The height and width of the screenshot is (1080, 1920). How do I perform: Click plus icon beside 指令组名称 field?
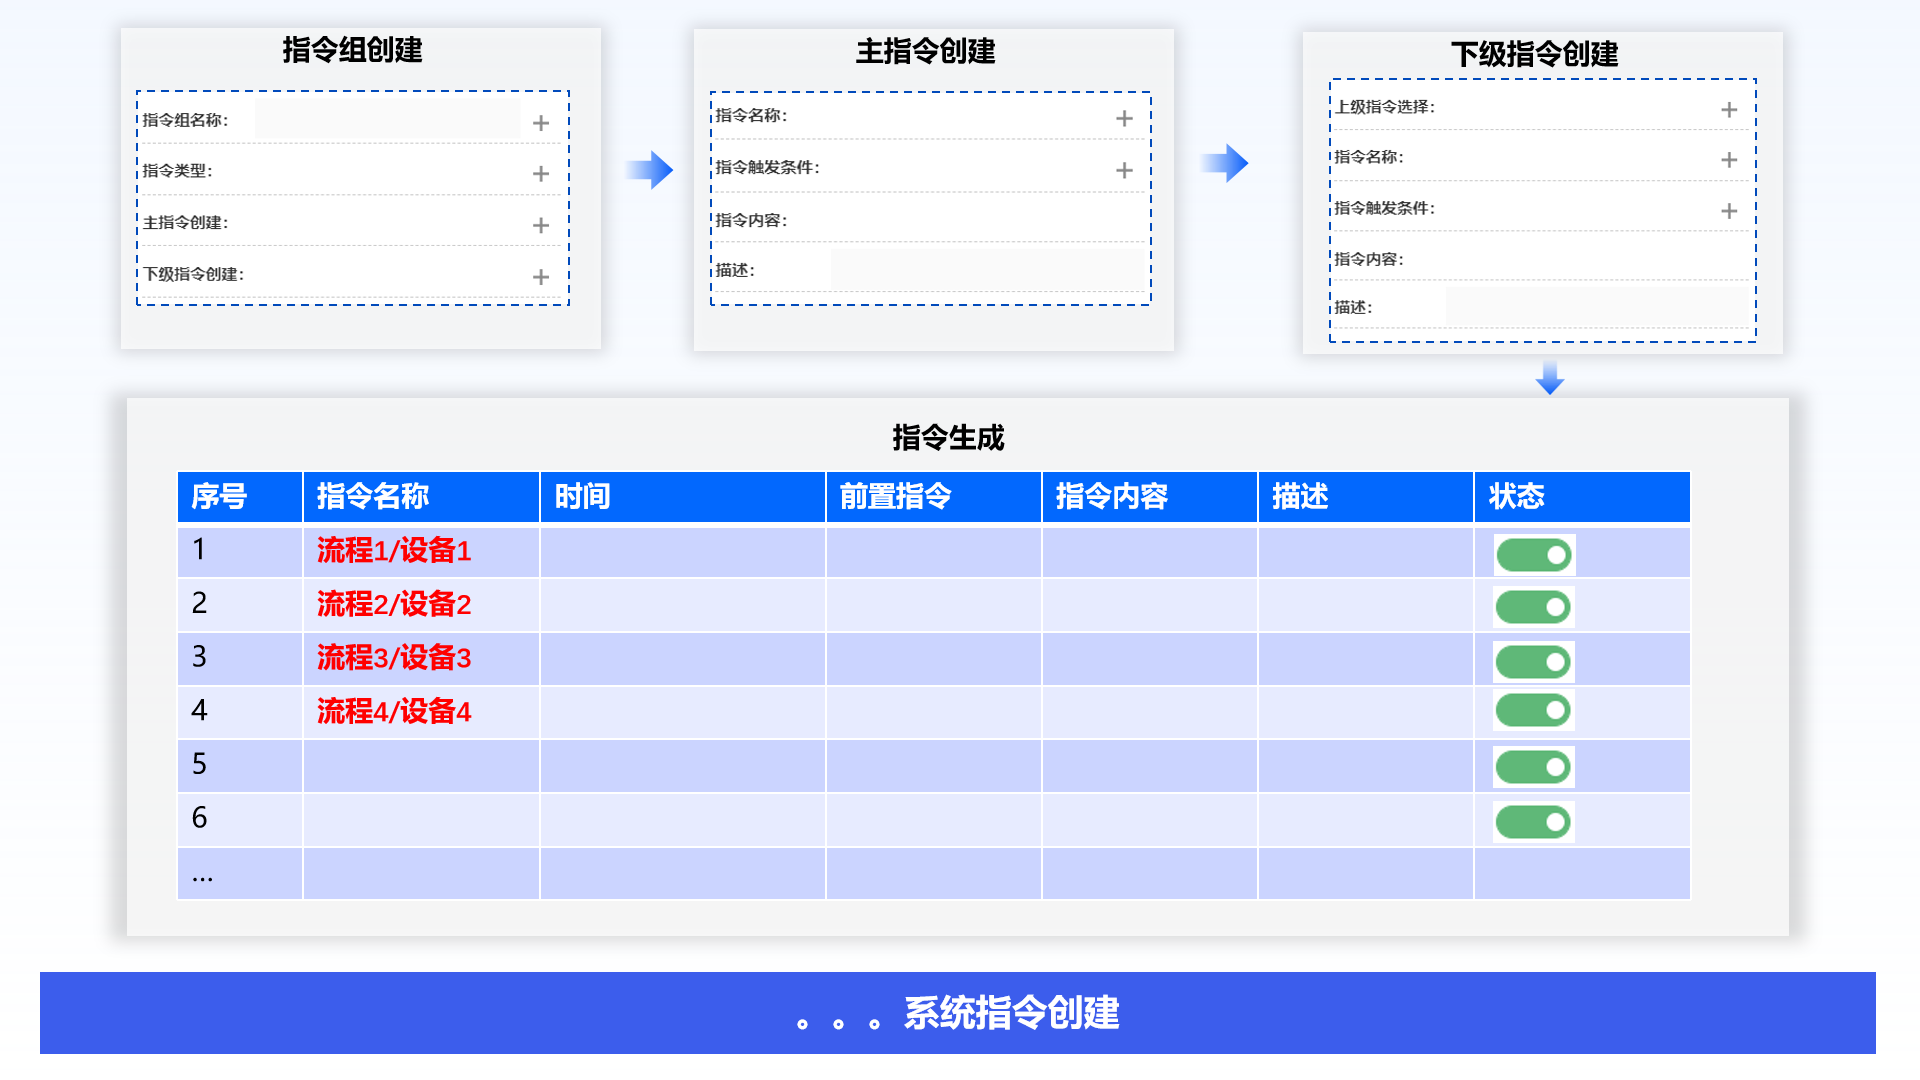point(541,123)
